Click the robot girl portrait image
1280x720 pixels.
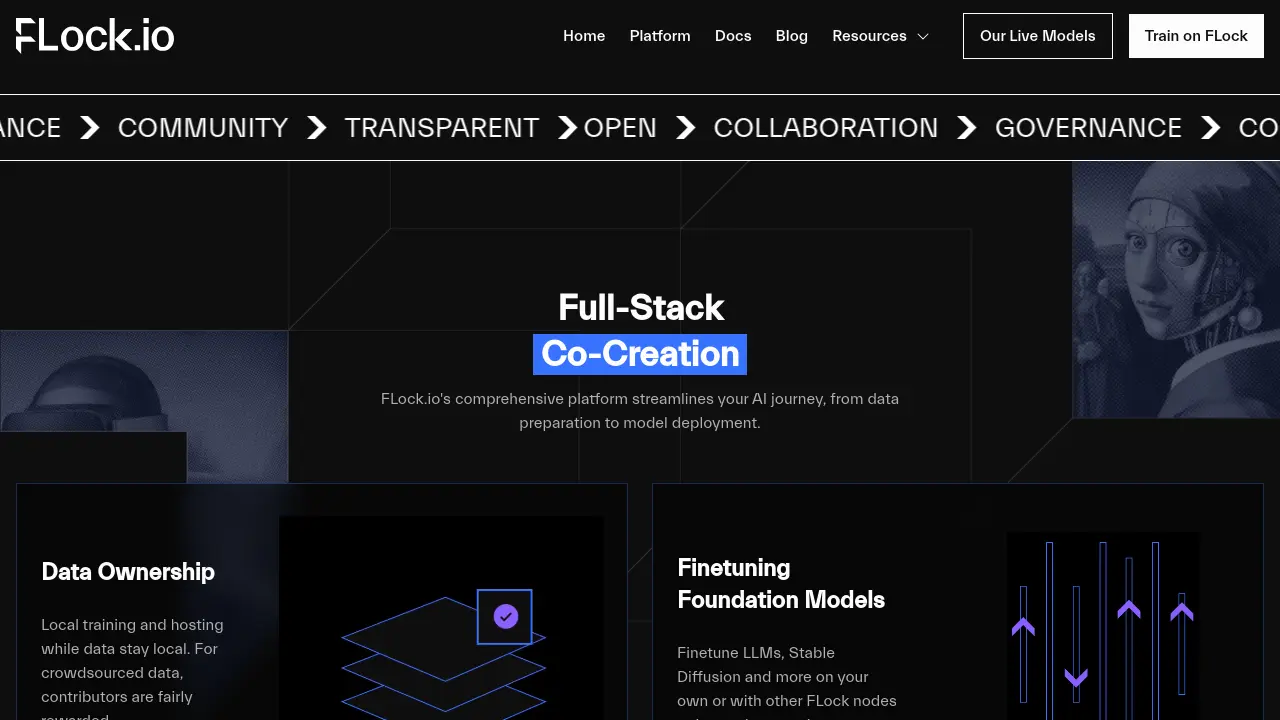pyautogui.click(x=1176, y=290)
